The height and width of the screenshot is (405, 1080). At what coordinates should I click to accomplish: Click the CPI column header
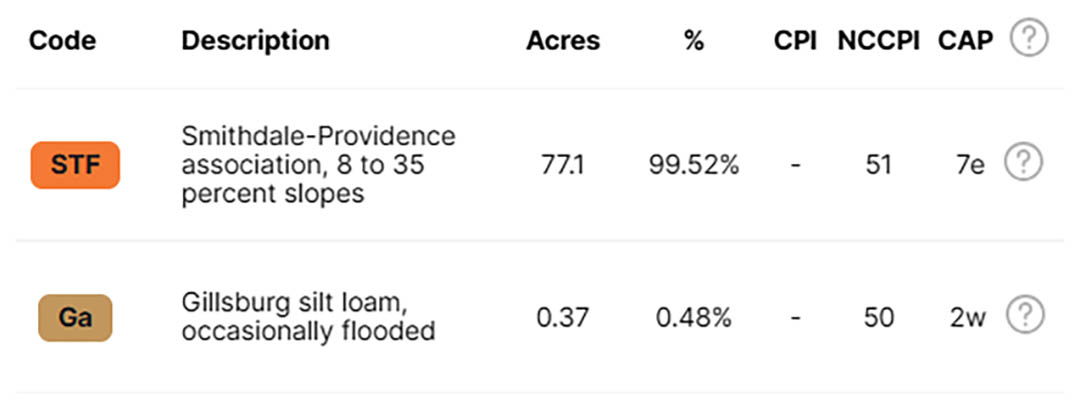coord(795,41)
